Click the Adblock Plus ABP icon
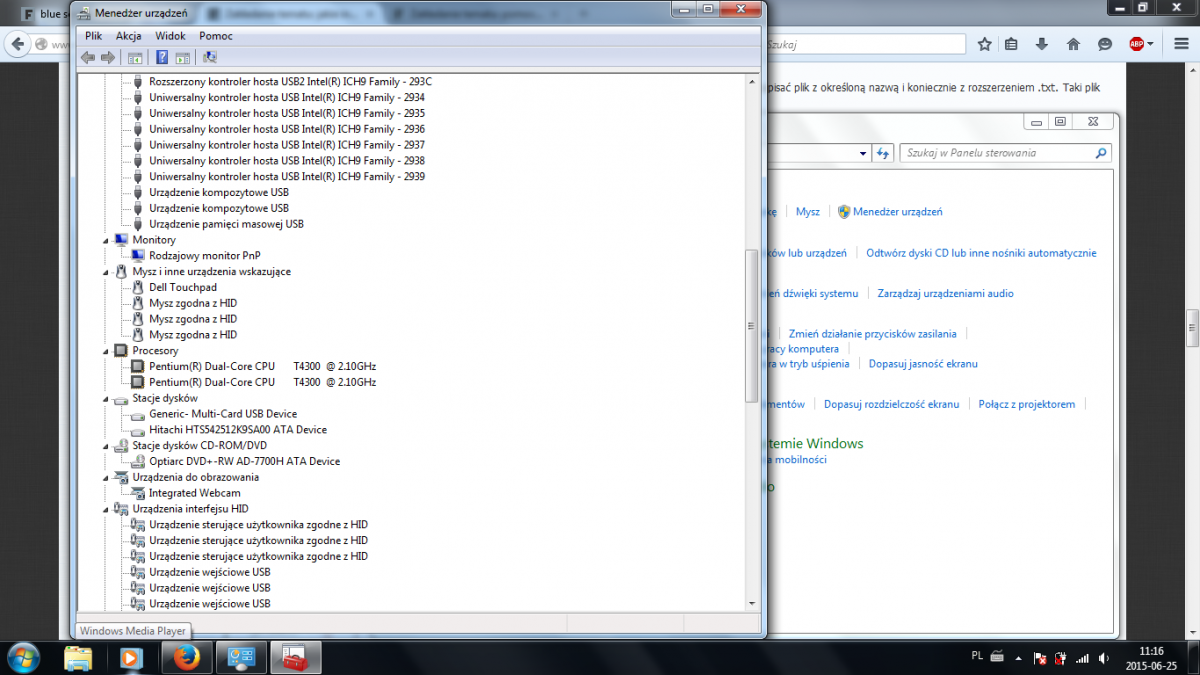1200x675 pixels. pos(1136,44)
